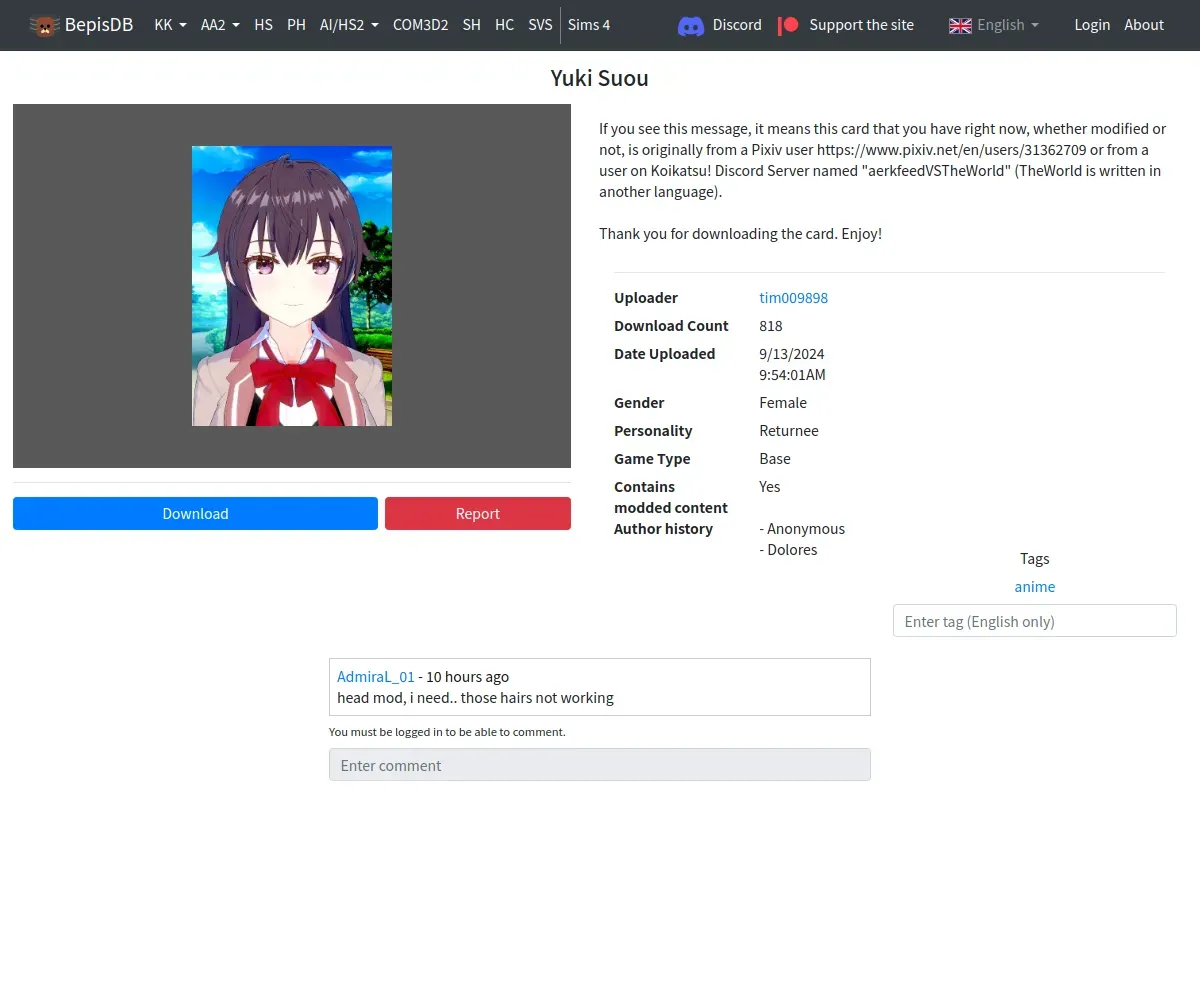Open uploader tim009898 profile

click(x=794, y=298)
